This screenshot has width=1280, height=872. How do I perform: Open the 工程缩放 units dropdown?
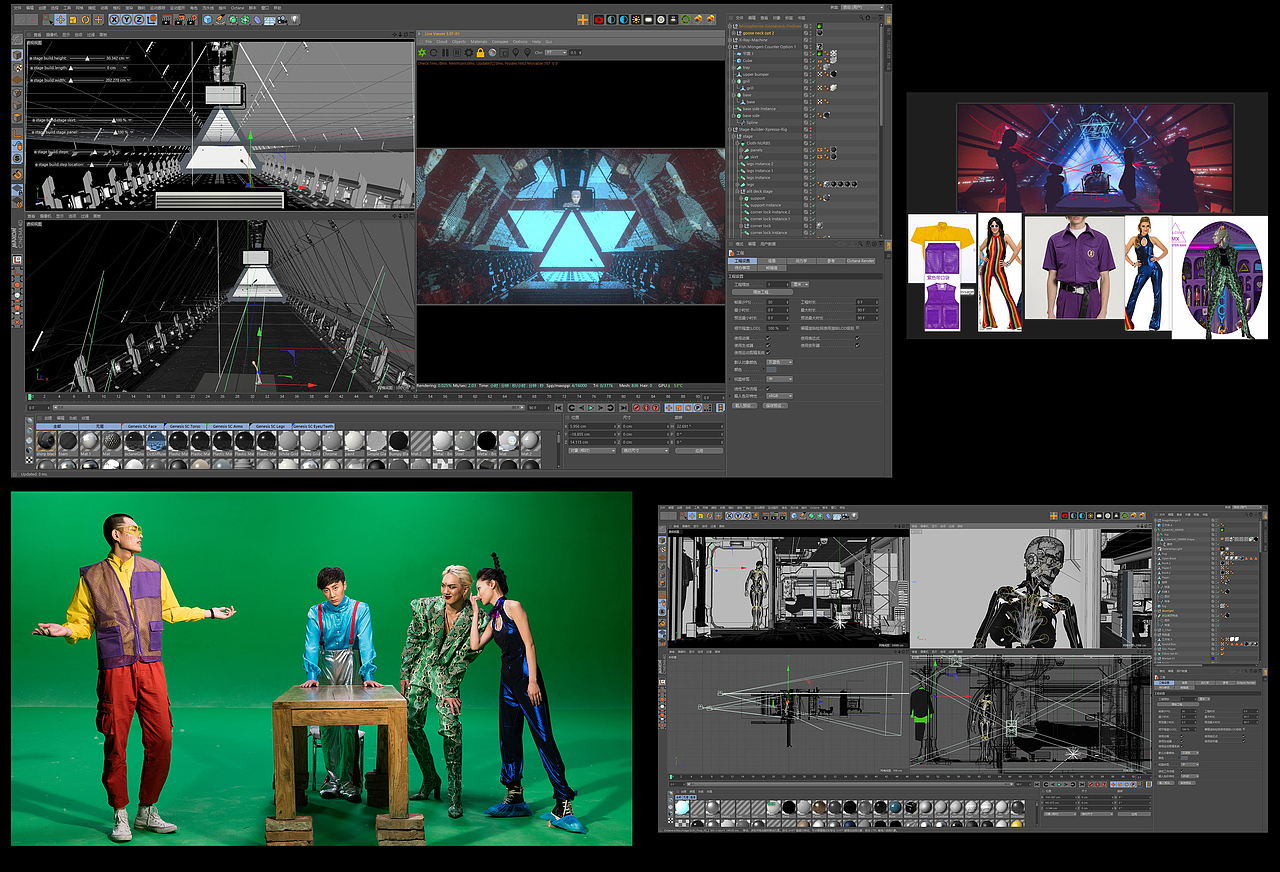tap(800, 284)
